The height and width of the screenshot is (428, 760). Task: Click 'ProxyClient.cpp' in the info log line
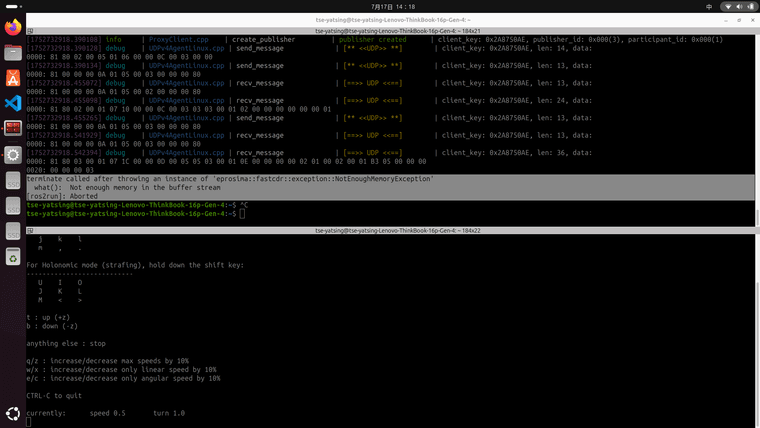pyautogui.click(x=178, y=40)
